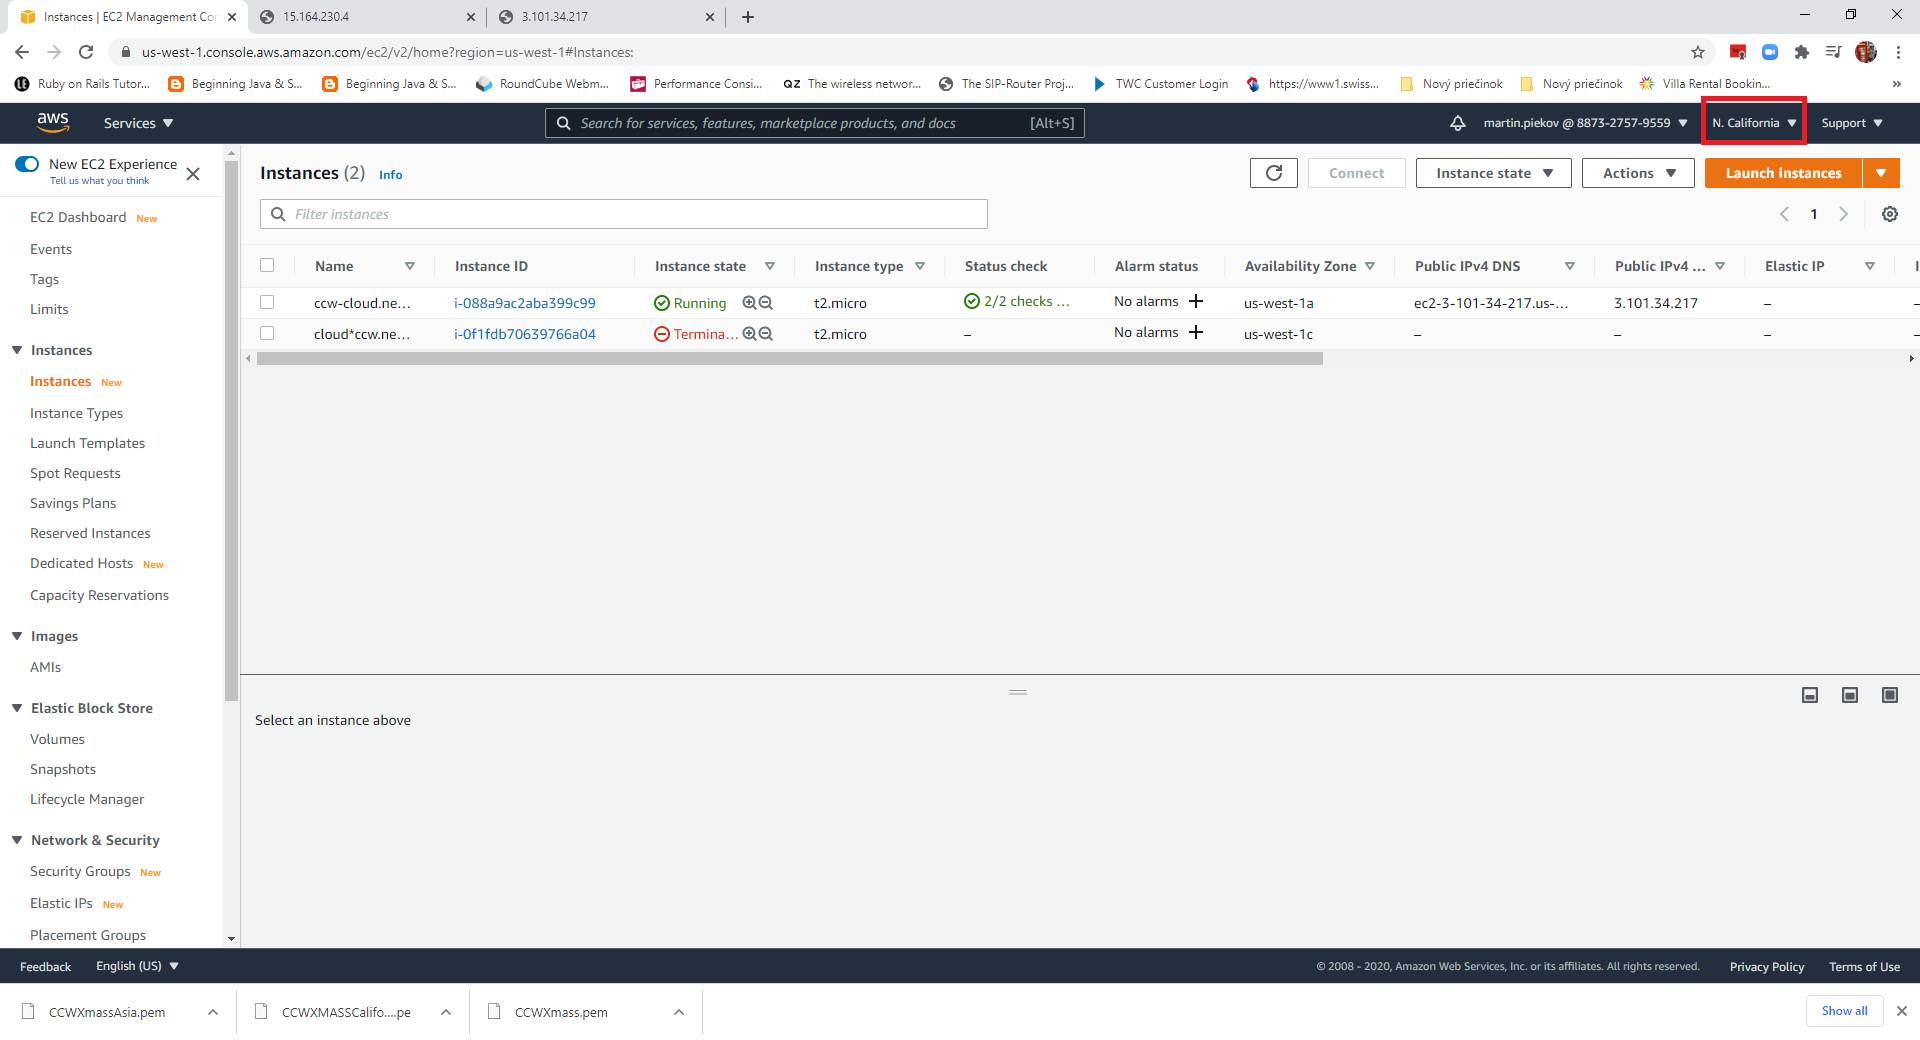This screenshot has height=1040, width=1920.
Task: Minimize the details pane layout icon
Action: [x=1810, y=695]
